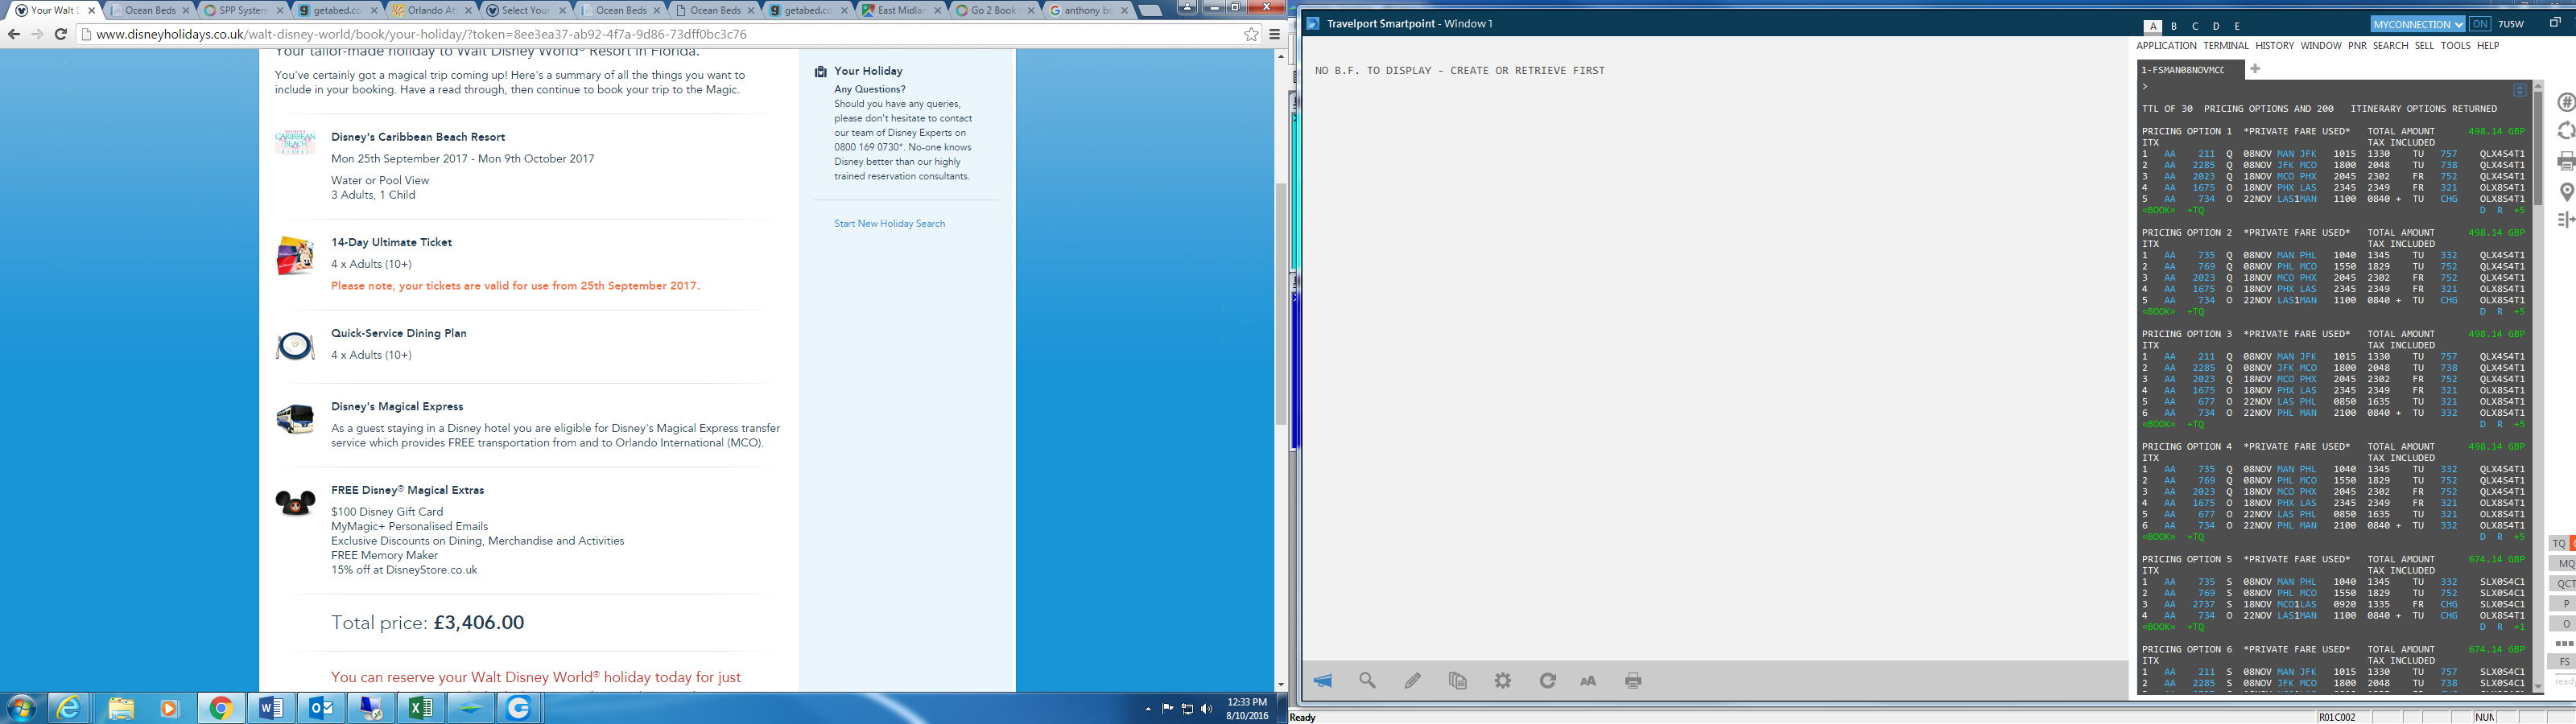Open Excel from the taskbar

click(x=421, y=709)
